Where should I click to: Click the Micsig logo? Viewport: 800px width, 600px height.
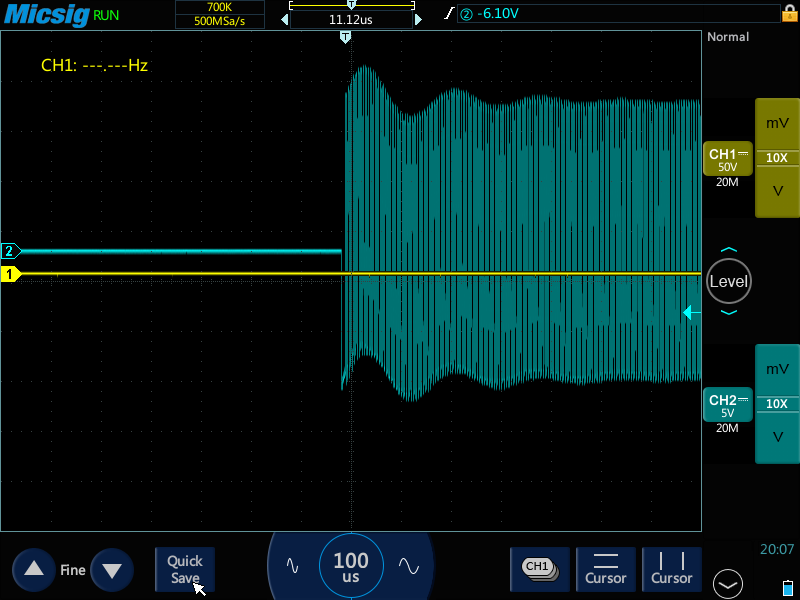point(47,14)
